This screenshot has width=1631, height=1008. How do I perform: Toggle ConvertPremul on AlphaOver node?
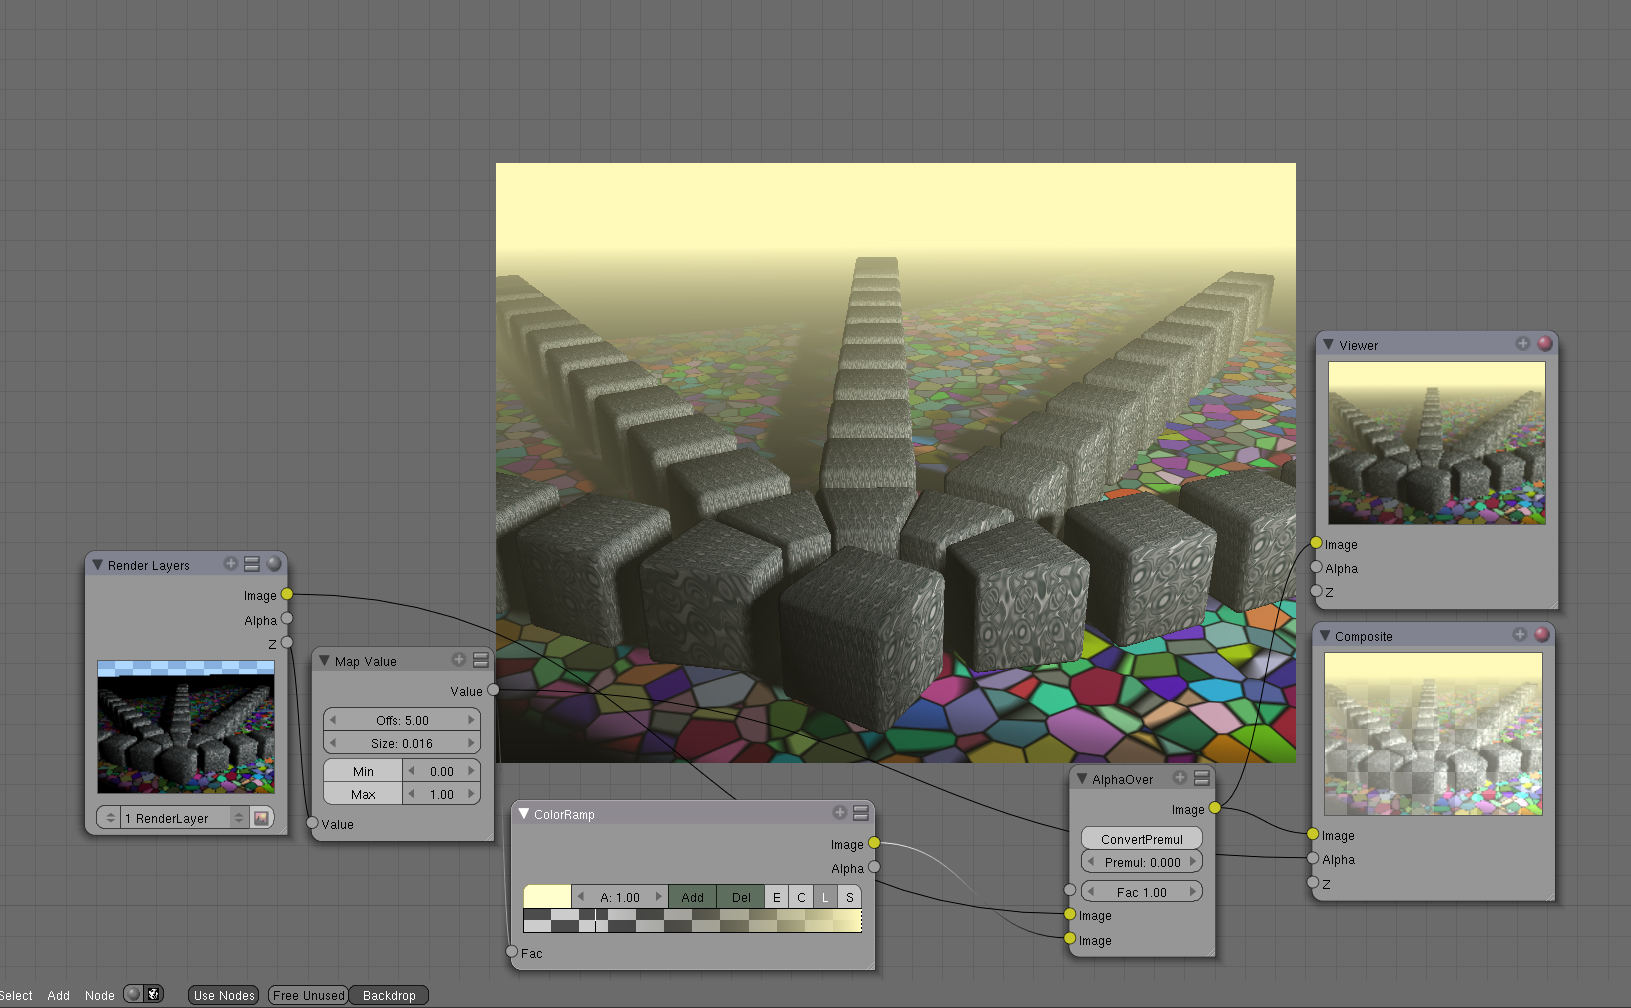tap(1142, 839)
